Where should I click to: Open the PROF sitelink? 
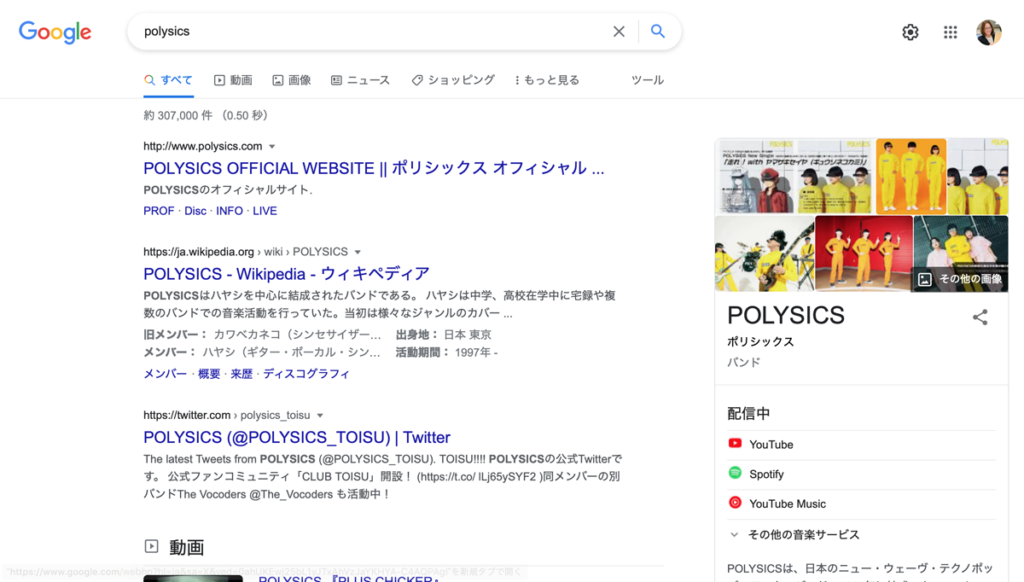point(159,211)
